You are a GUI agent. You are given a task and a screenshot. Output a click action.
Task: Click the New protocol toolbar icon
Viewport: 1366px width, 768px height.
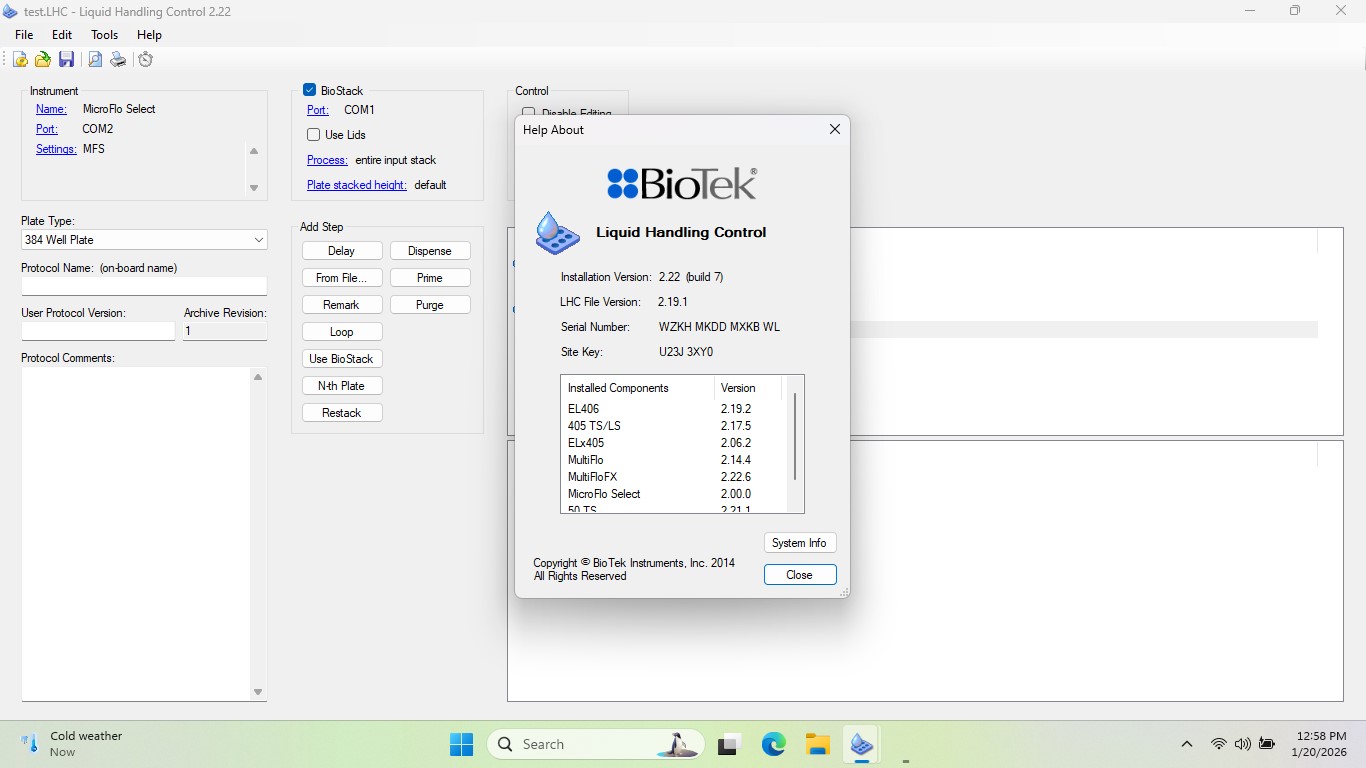pyautogui.click(x=20, y=60)
